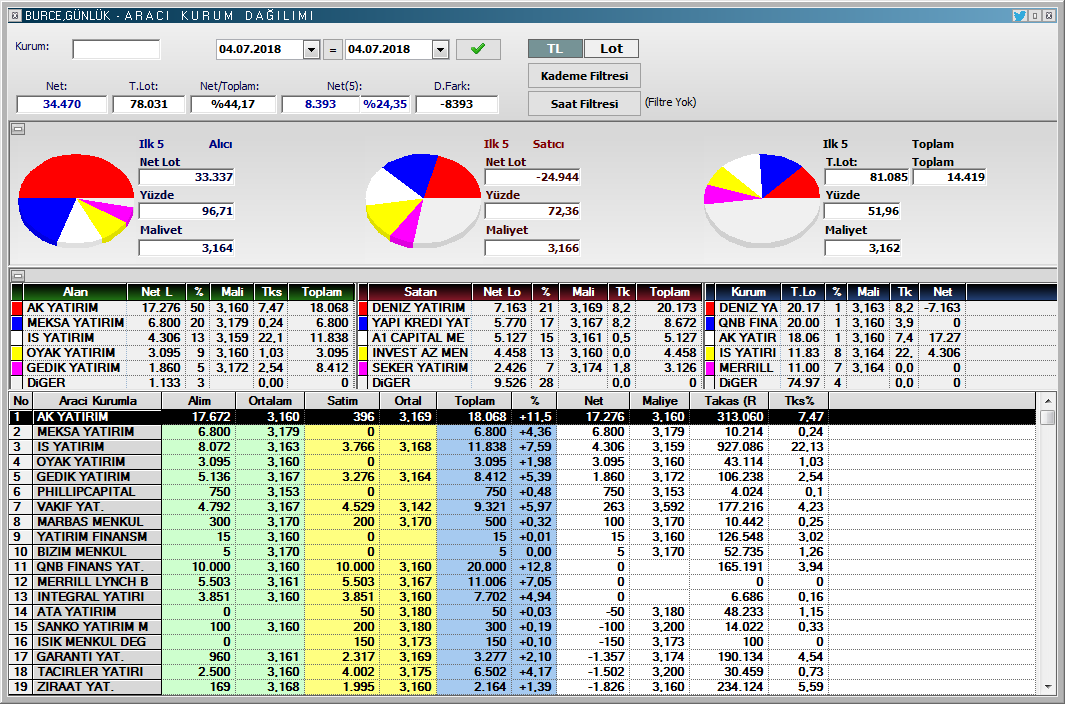The width and height of the screenshot is (1065, 704).
Task: Click the No column header in main table
Action: pos(21,401)
